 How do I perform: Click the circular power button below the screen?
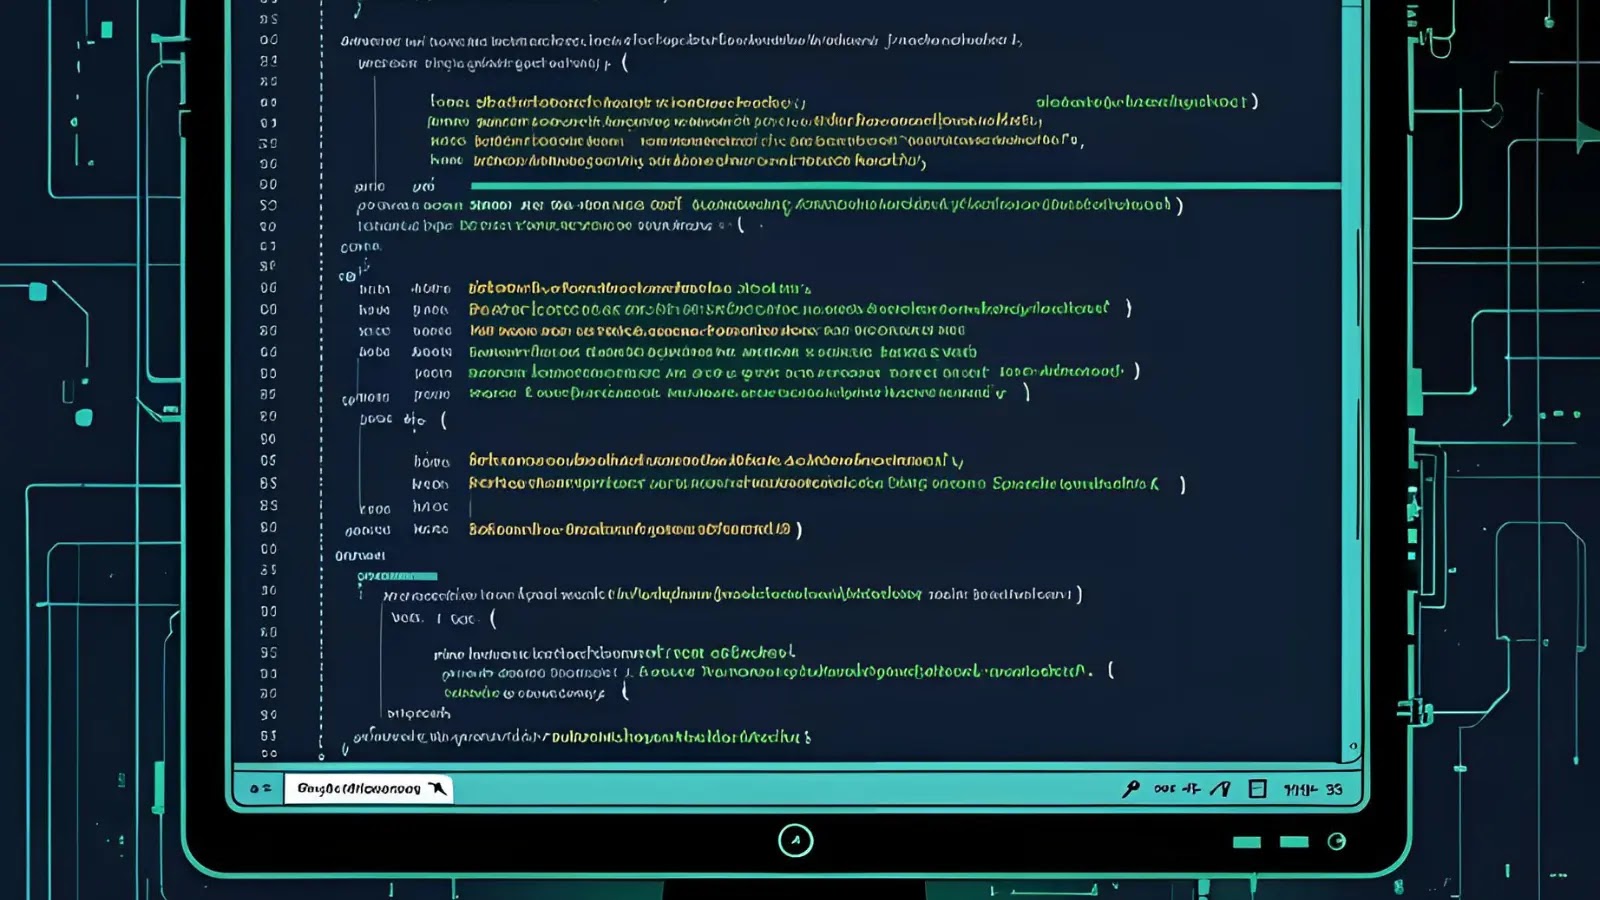(795, 840)
